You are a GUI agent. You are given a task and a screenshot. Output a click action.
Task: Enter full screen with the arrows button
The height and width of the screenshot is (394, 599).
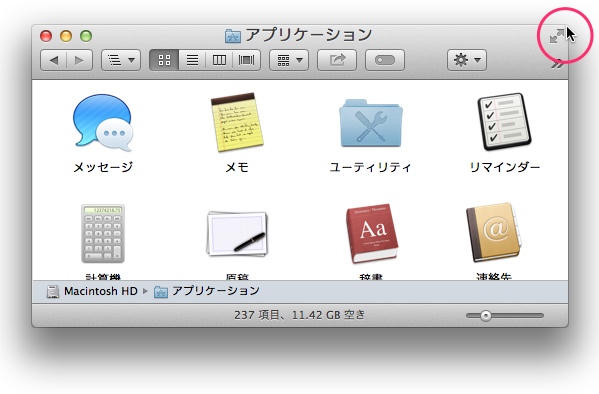point(557,36)
